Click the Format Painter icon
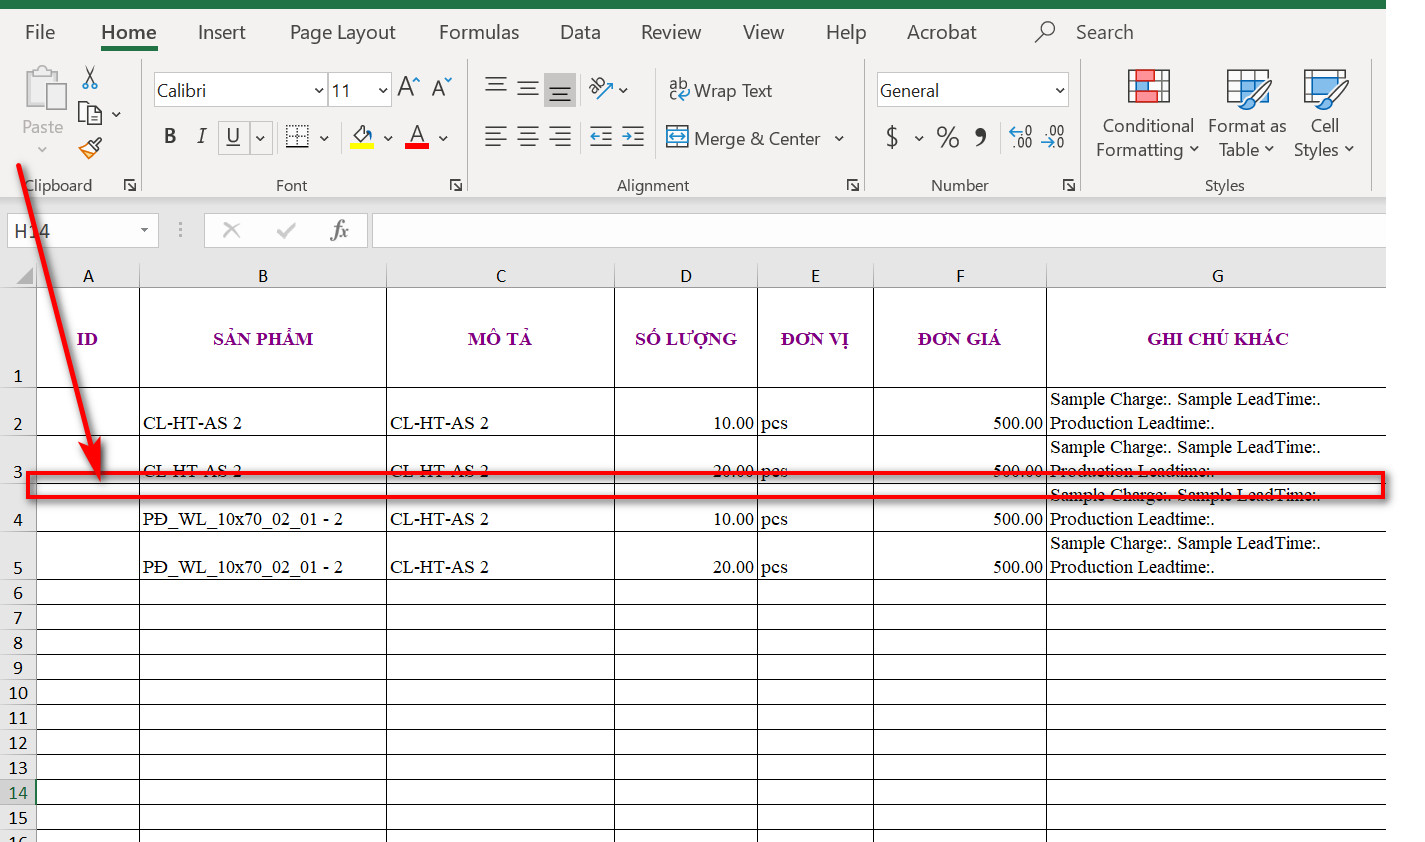Viewport: 1425px width, 842px height. point(88,147)
